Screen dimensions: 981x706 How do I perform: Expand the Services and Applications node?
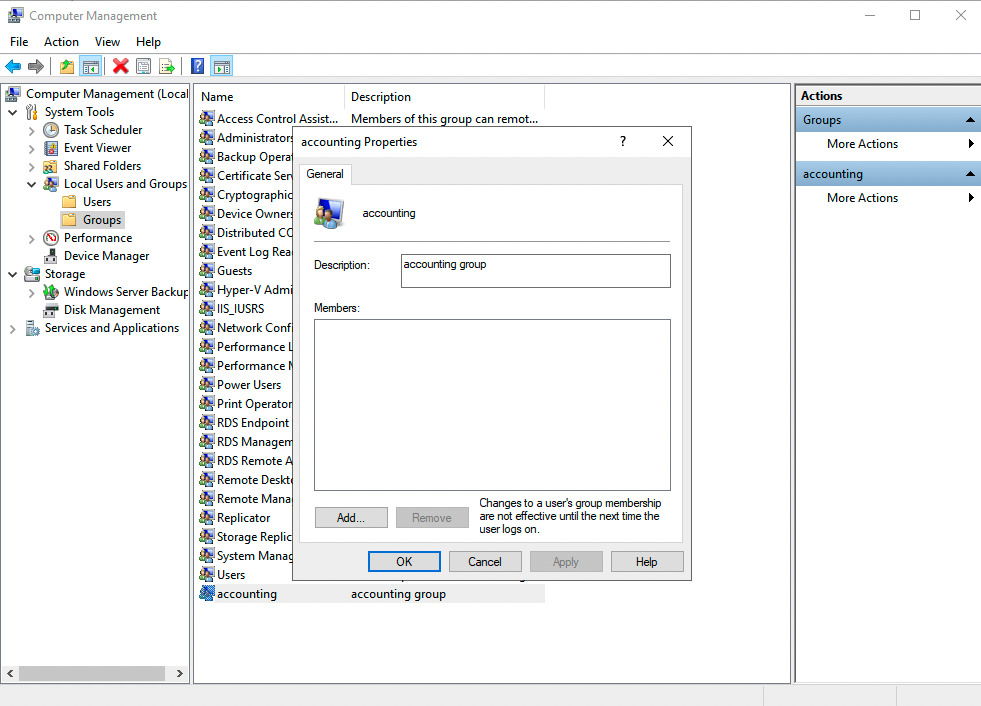click(x=13, y=328)
